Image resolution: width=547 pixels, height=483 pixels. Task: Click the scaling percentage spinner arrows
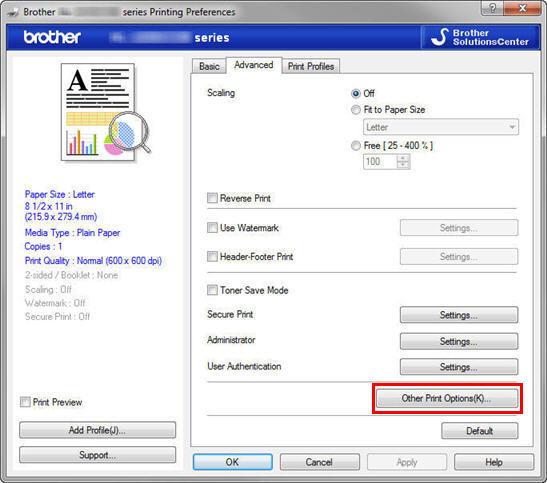(x=403, y=161)
